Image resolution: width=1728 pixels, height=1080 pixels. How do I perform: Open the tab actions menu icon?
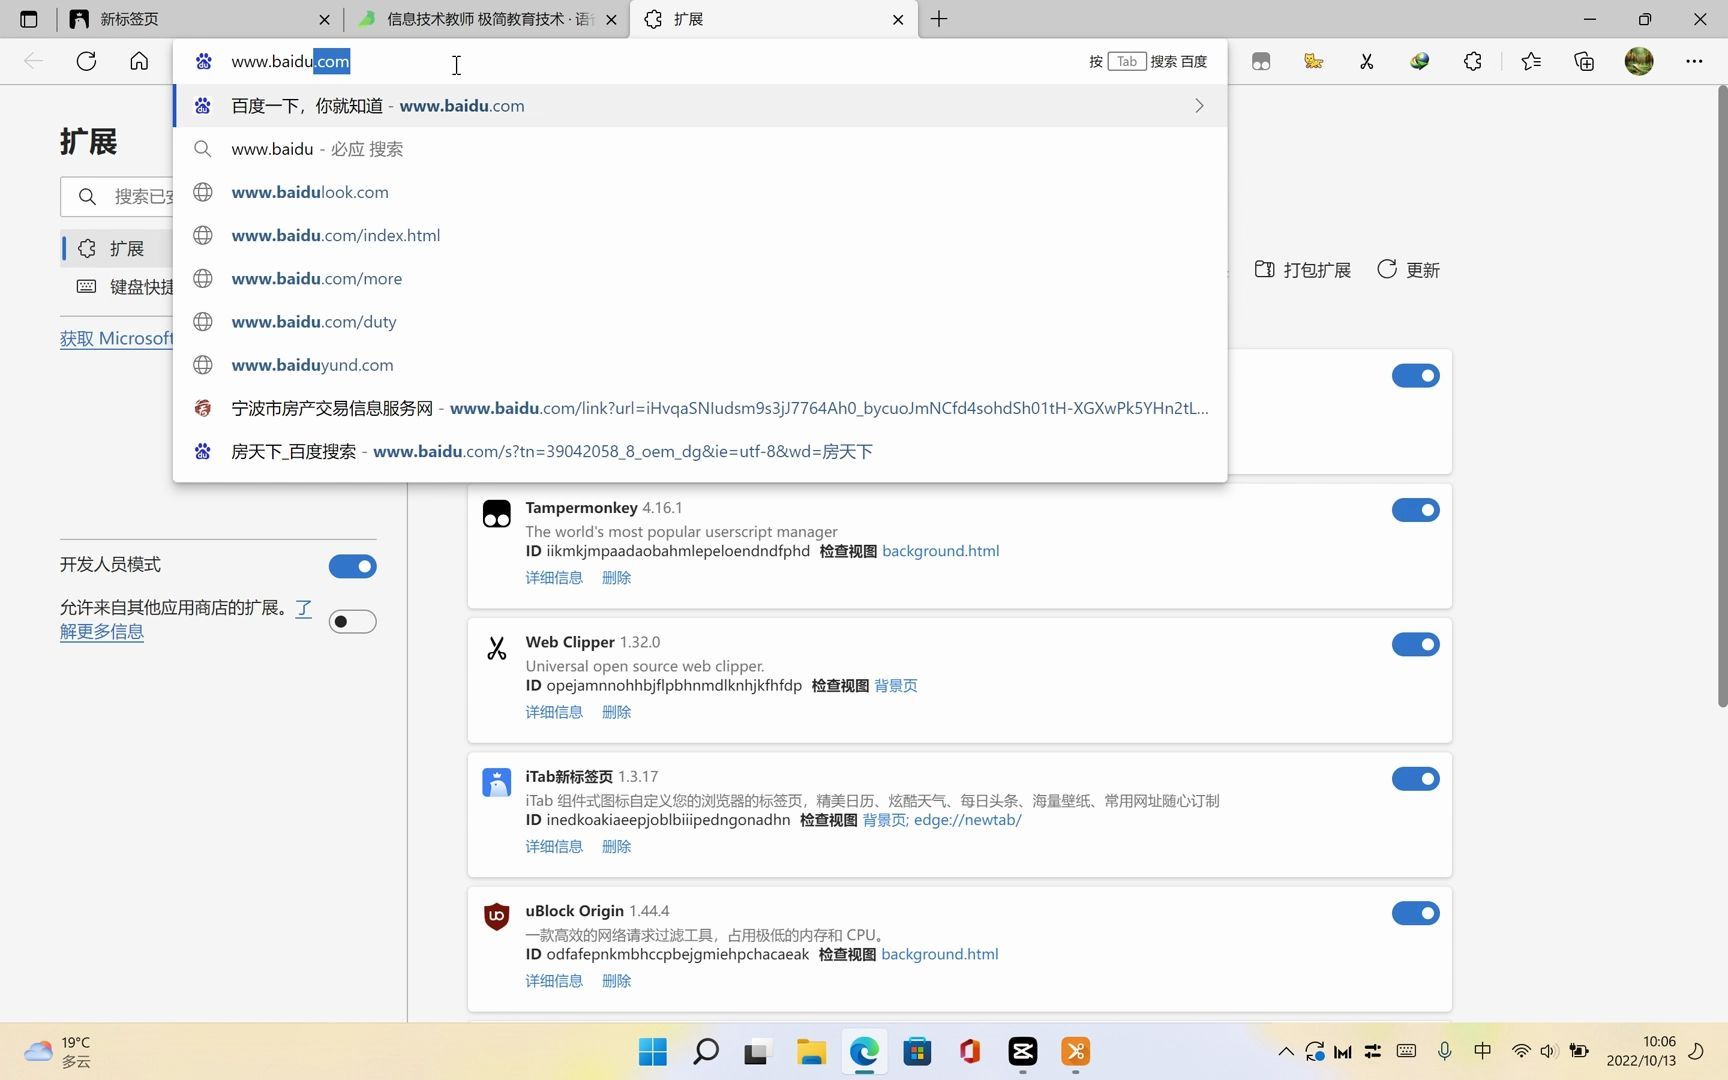click(x=29, y=19)
